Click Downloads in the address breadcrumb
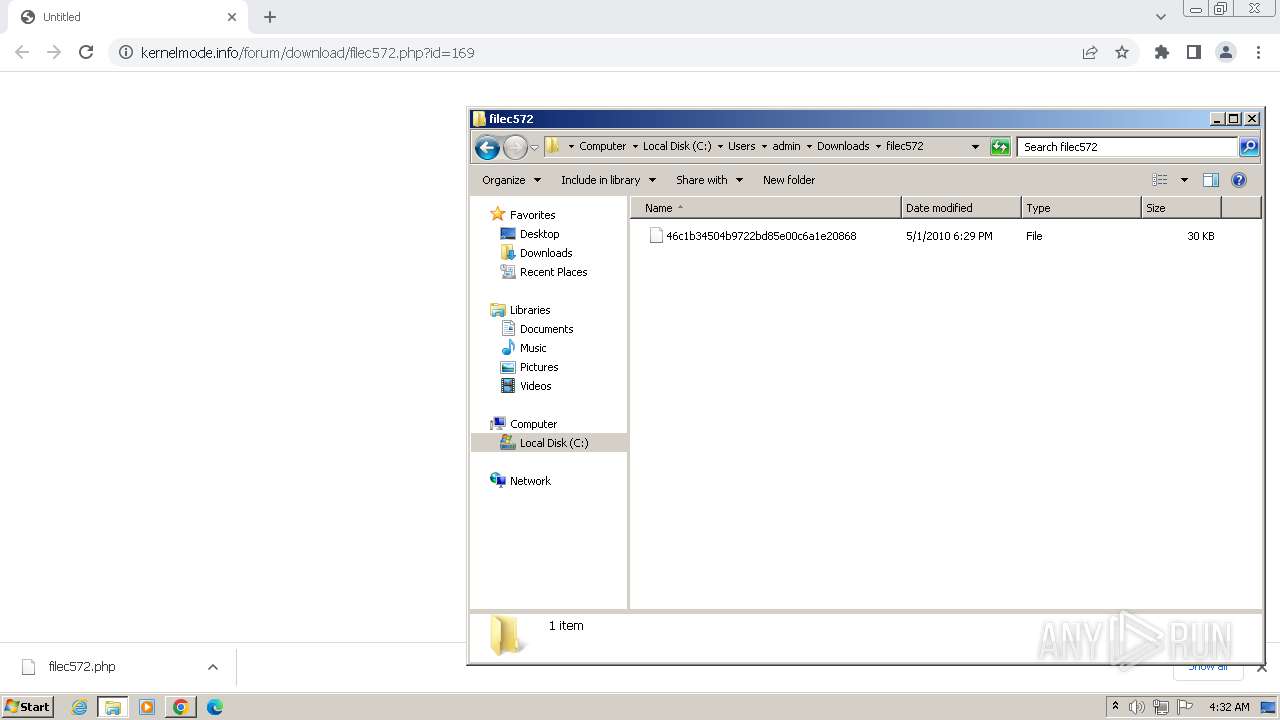The height and width of the screenshot is (720, 1280). 843,146
